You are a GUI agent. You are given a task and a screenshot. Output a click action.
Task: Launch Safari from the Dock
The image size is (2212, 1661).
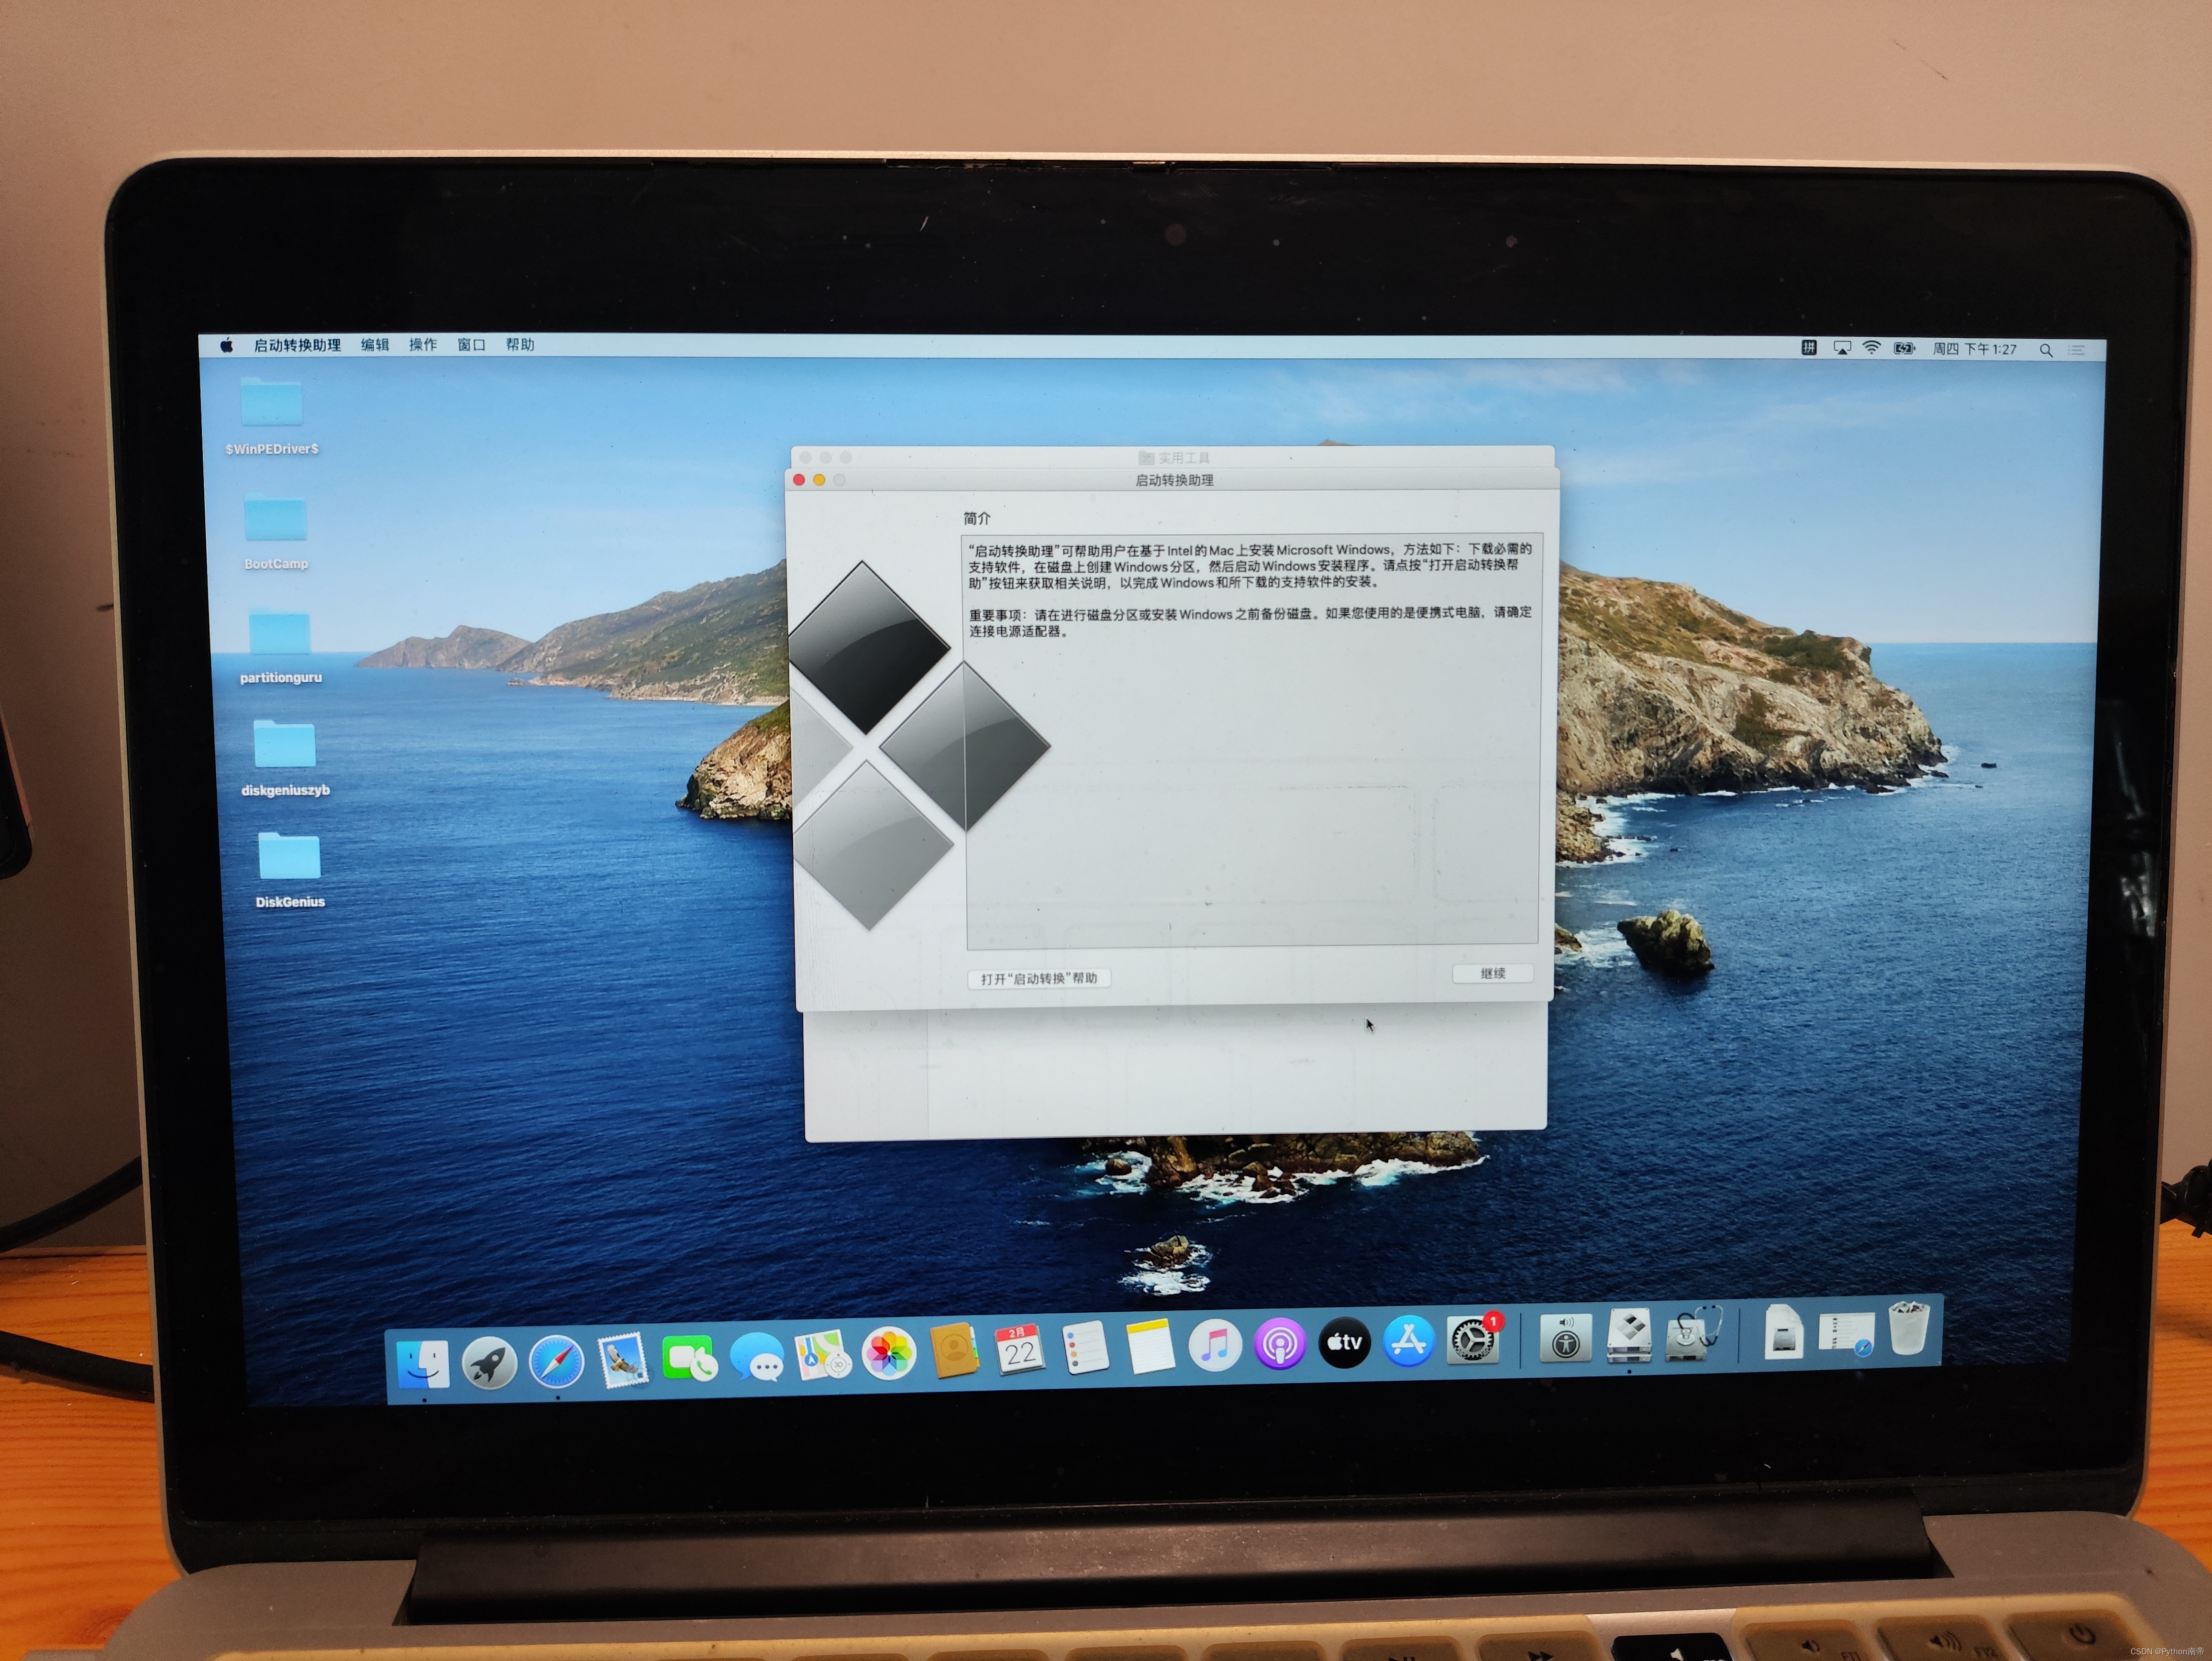point(556,1362)
